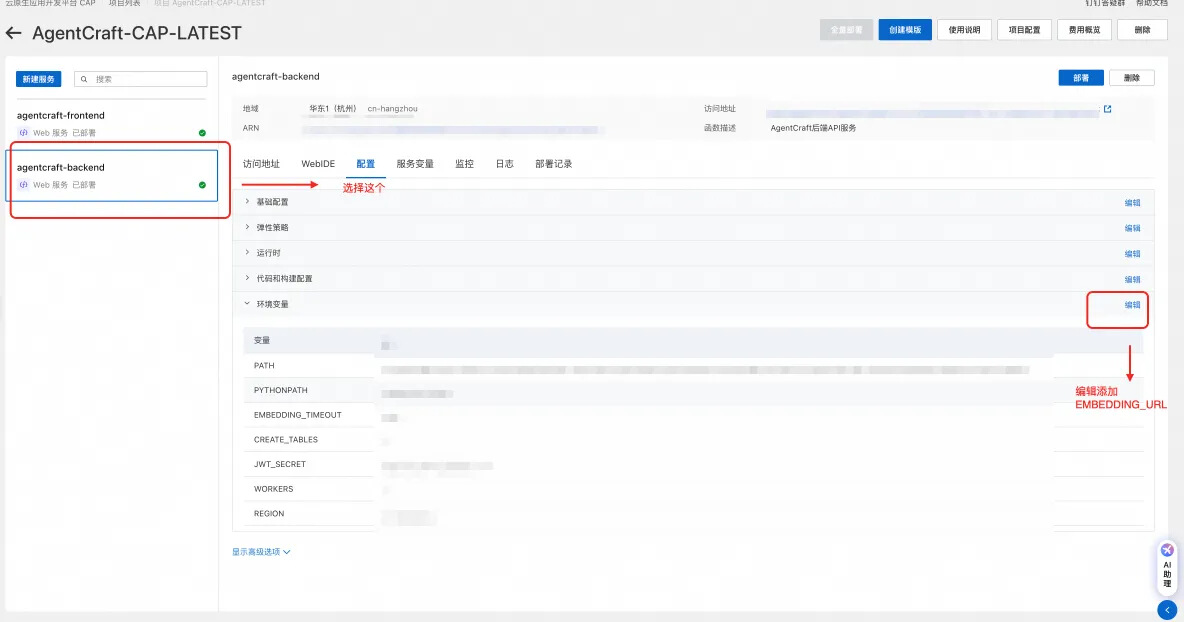The image size is (1184, 622).
Task: Open the WebIDE tab
Action: 318,164
